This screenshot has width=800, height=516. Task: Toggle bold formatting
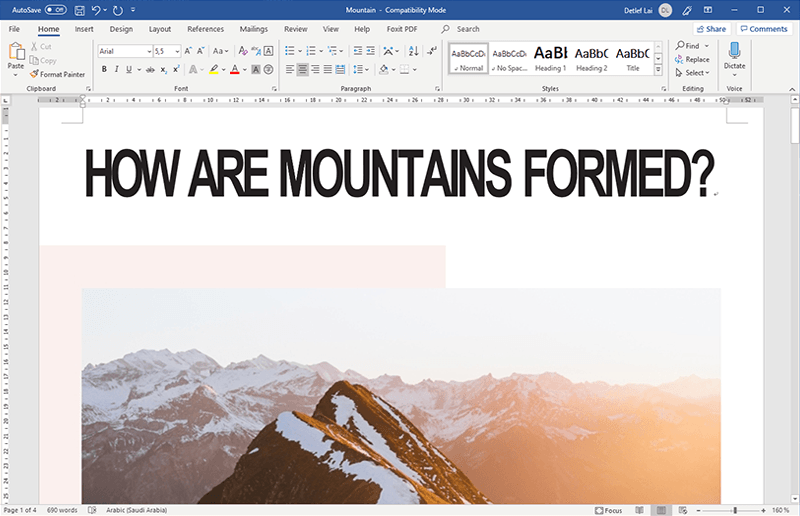pos(103,69)
